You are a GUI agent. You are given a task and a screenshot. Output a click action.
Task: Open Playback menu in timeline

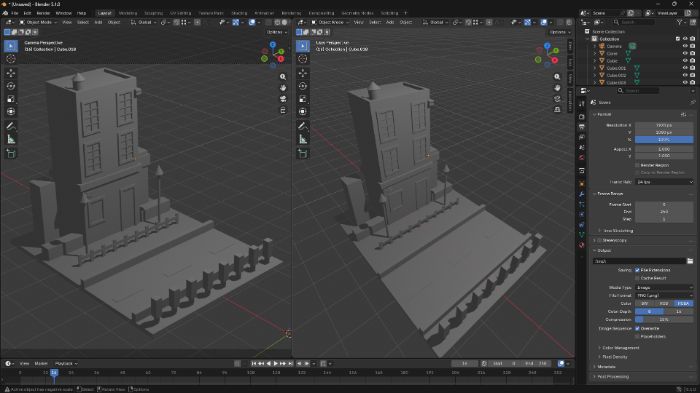pyautogui.click(x=66, y=364)
